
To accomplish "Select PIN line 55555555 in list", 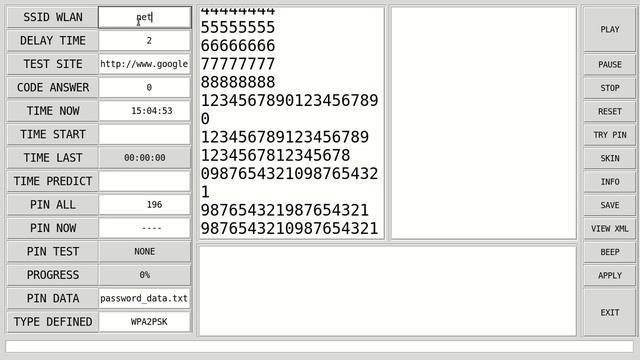I will tap(238, 27).
